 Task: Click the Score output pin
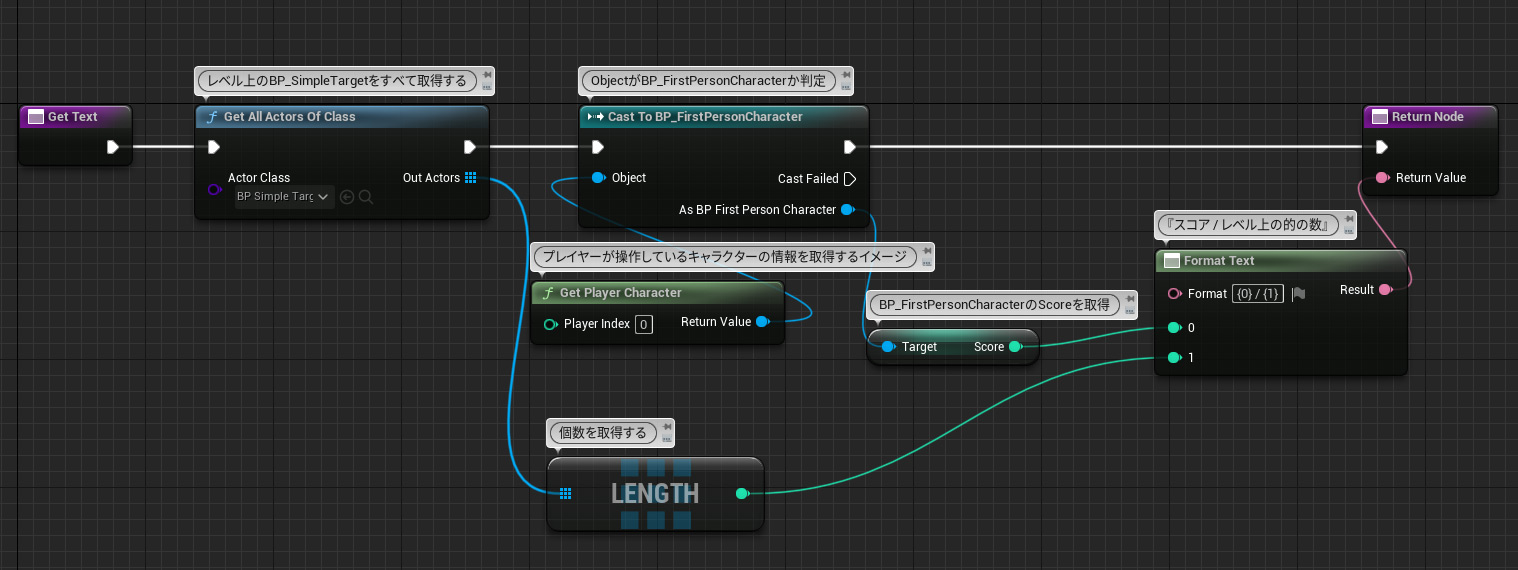pos(1015,347)
